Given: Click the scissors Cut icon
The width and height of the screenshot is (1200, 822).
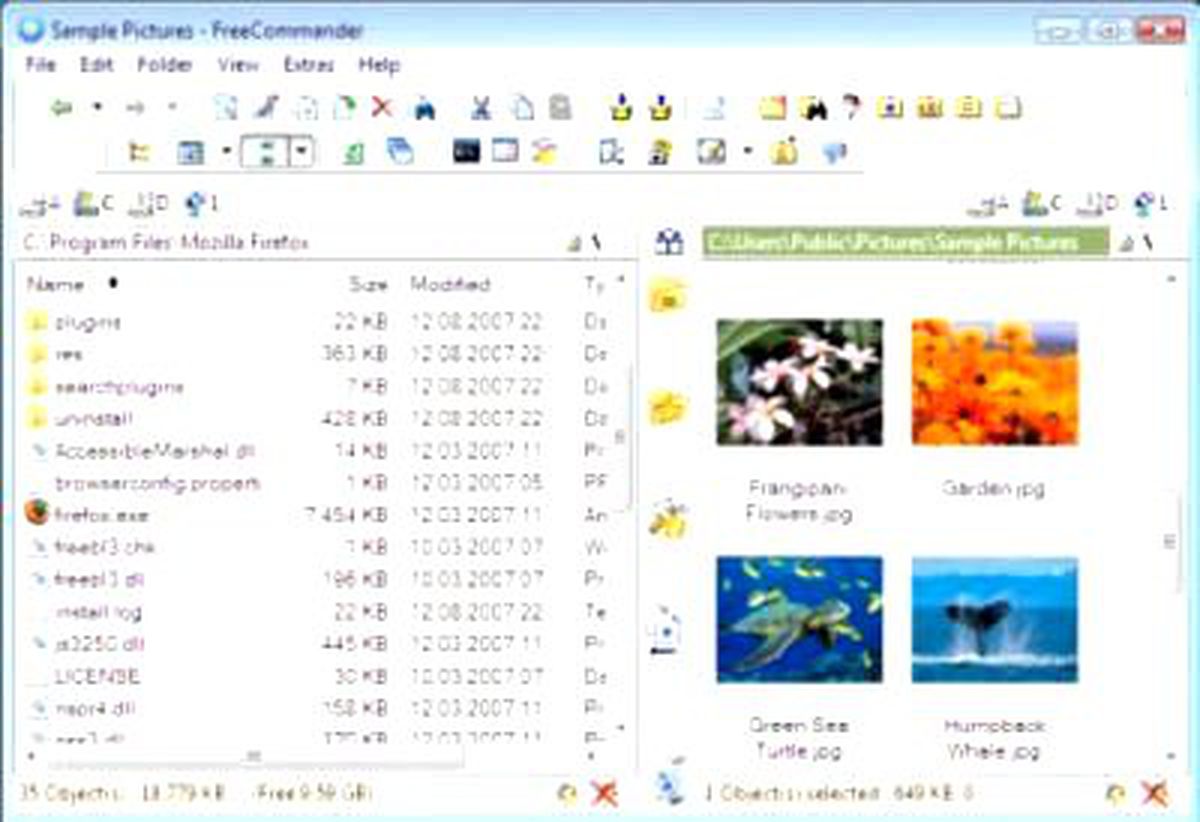Looking at the screenshot, I should [x=482, y=107].
